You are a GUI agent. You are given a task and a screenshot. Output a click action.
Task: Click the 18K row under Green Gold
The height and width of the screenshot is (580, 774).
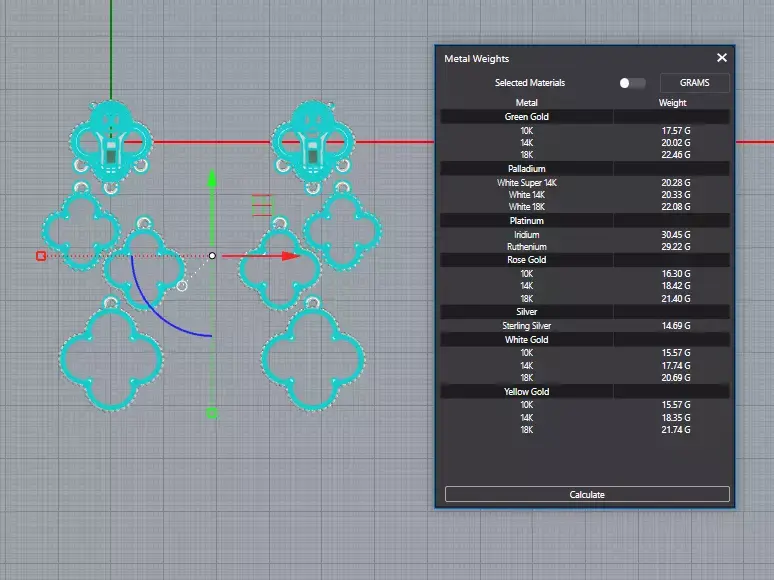585,155
